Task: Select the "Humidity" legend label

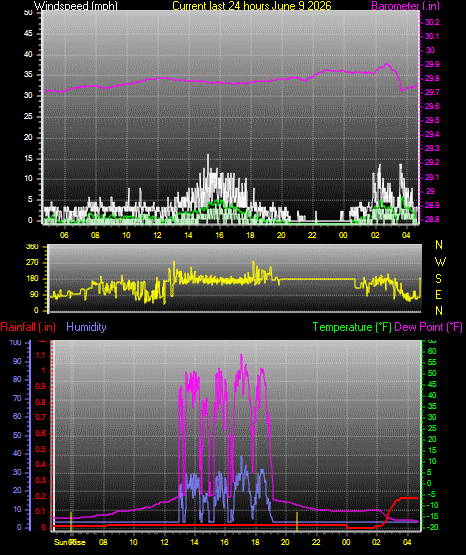Action: (86, 327)
